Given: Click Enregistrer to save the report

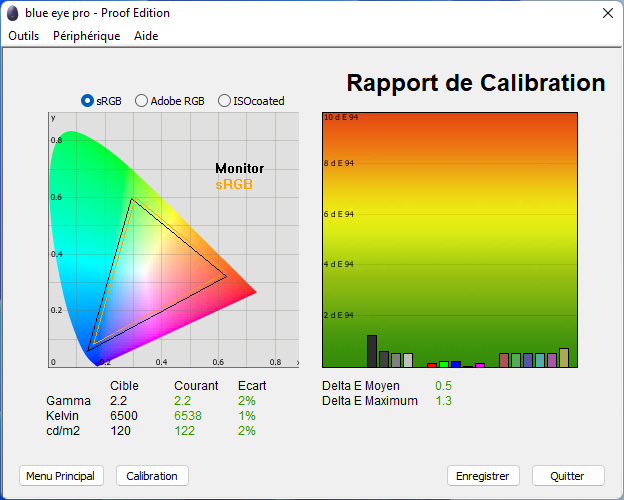Looking at the screenshot, I should coord(482,476).
